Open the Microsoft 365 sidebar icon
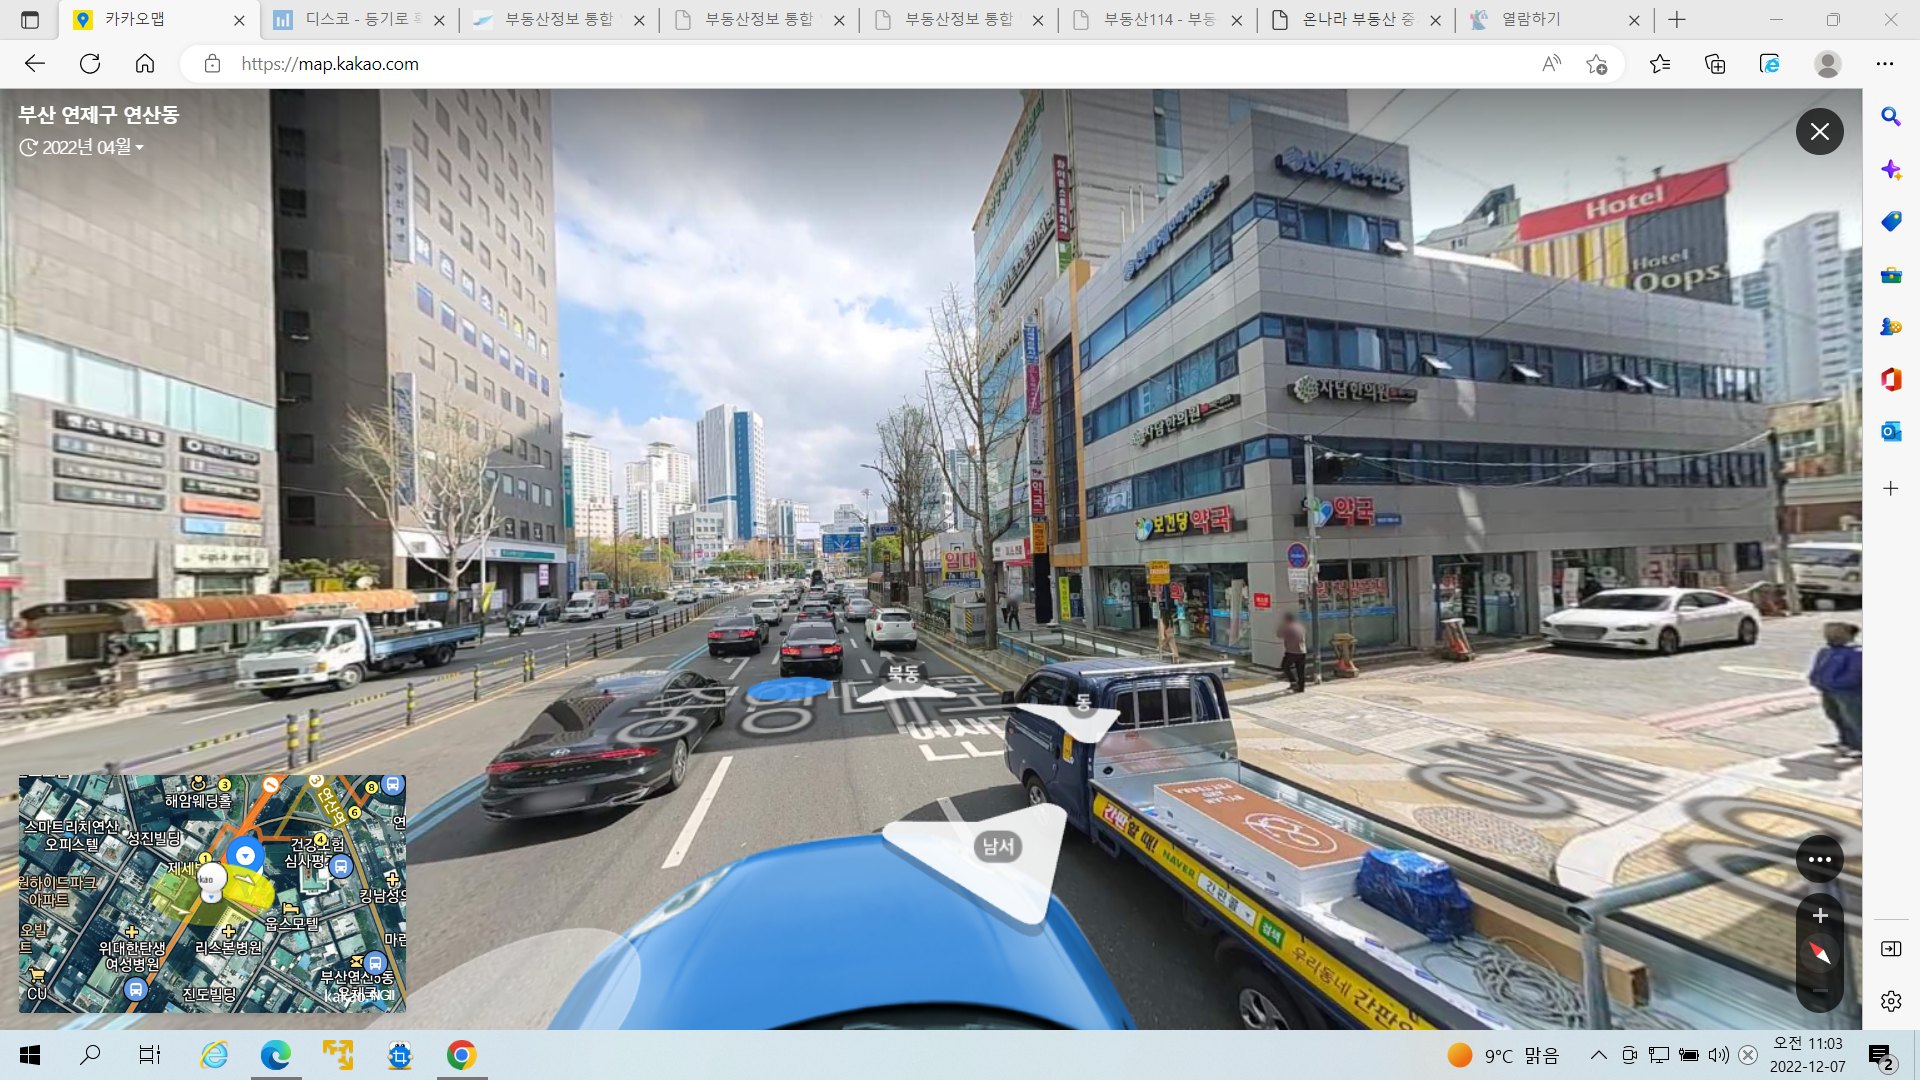 (1890, 379)
